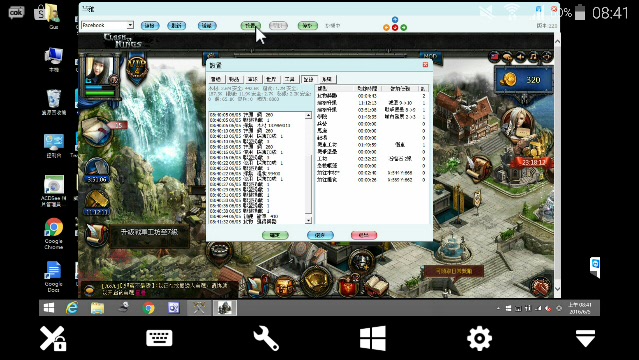Screen dimensions: 639x360
Task: Click the log list's vertical scrollbar thumb
Action: [308, 184]
